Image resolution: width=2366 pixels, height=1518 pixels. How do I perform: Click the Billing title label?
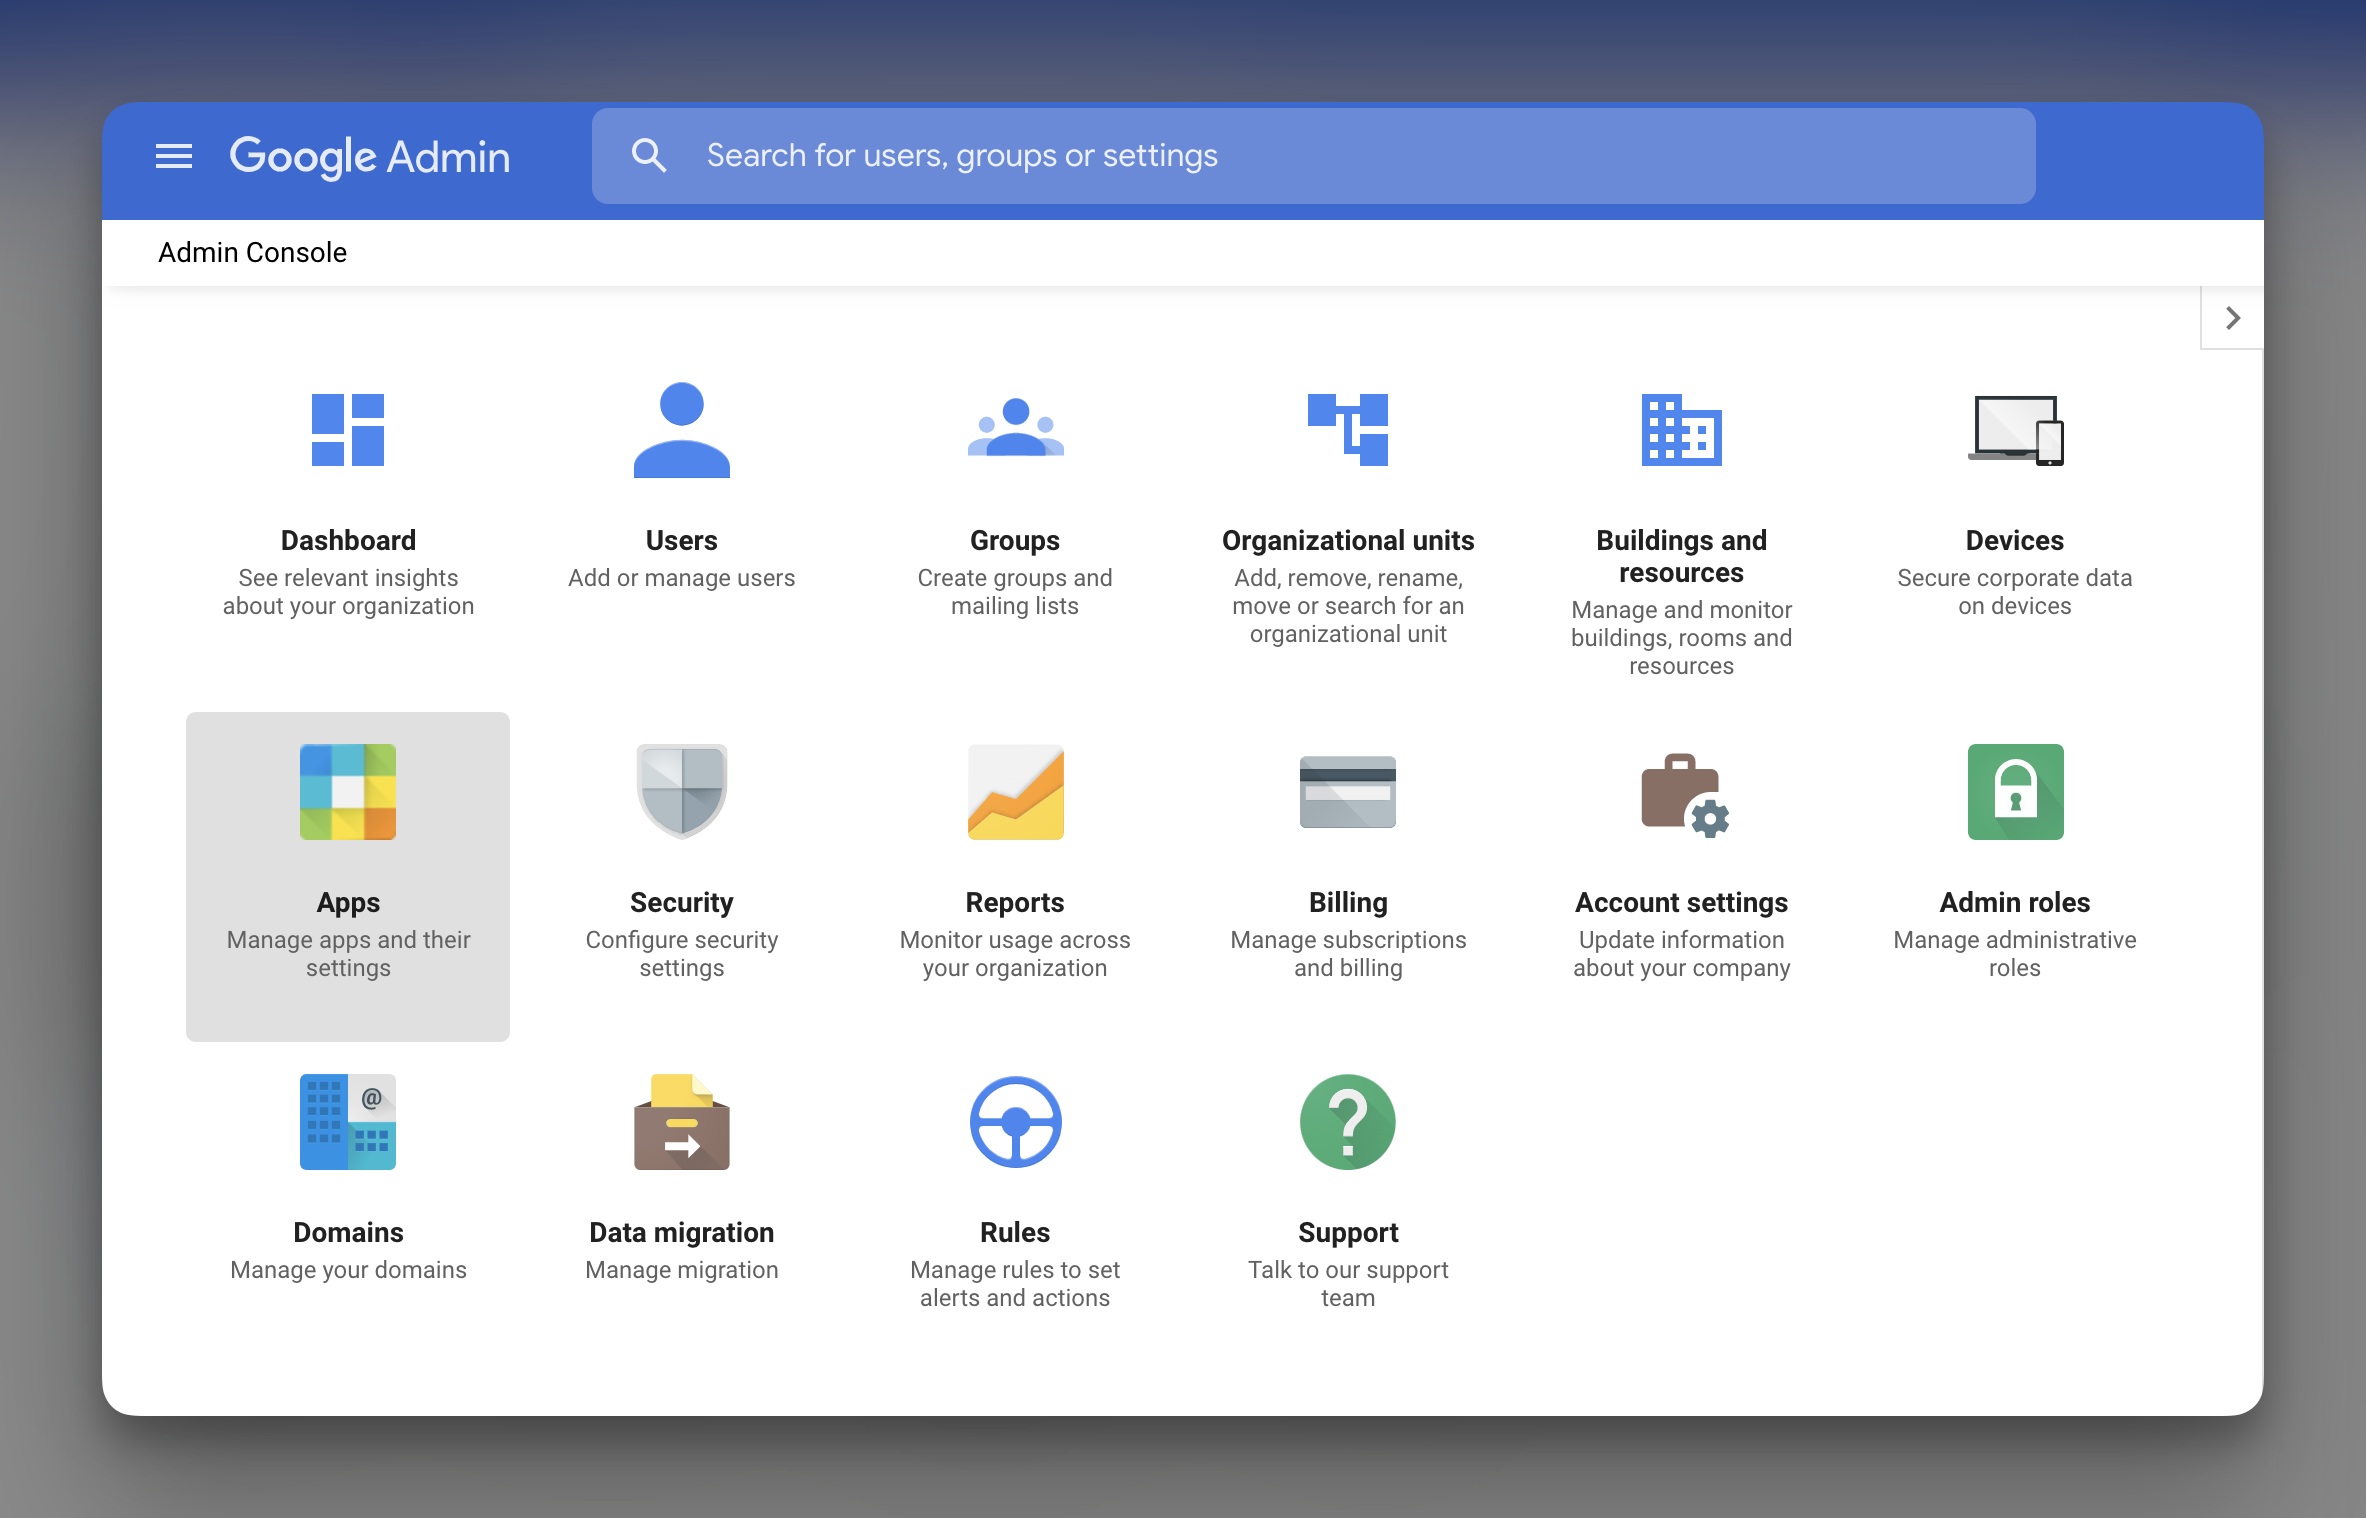[x=1348, y=903]
